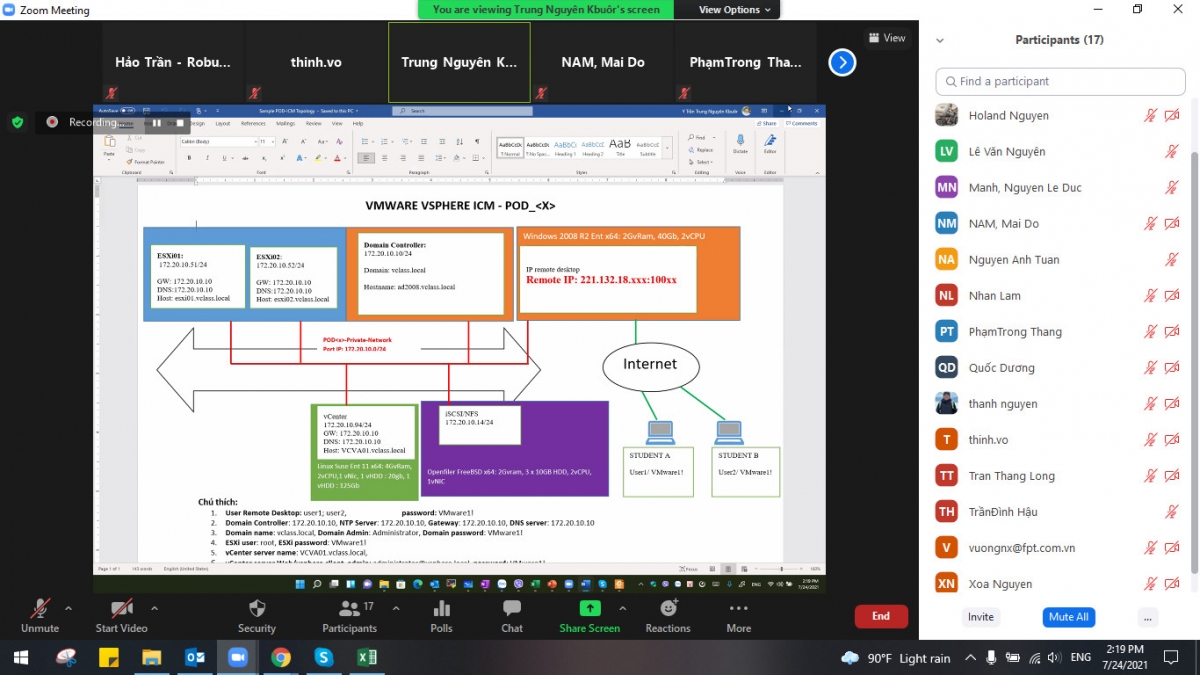Stop the recording
The width and height of the screenshot is (1200, 675).
click(x=180, y=123)
